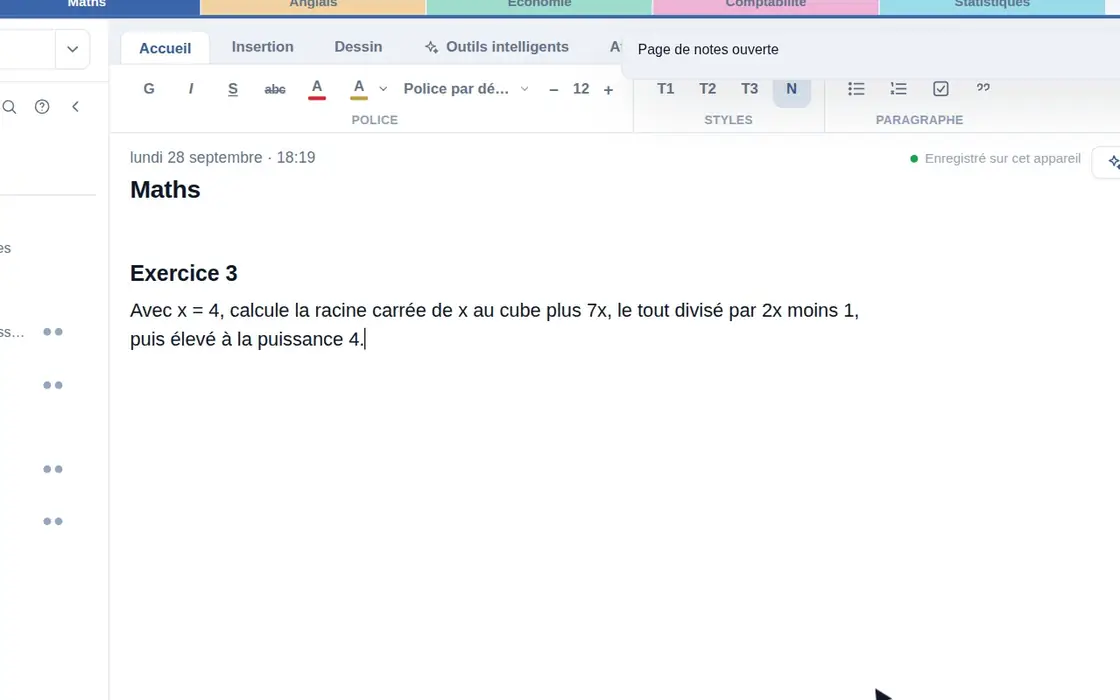Toggle strikethrough formatting (abc)
Image resolution: width=1120 pixels, height=700 pixels.
(x=275, y=89)
